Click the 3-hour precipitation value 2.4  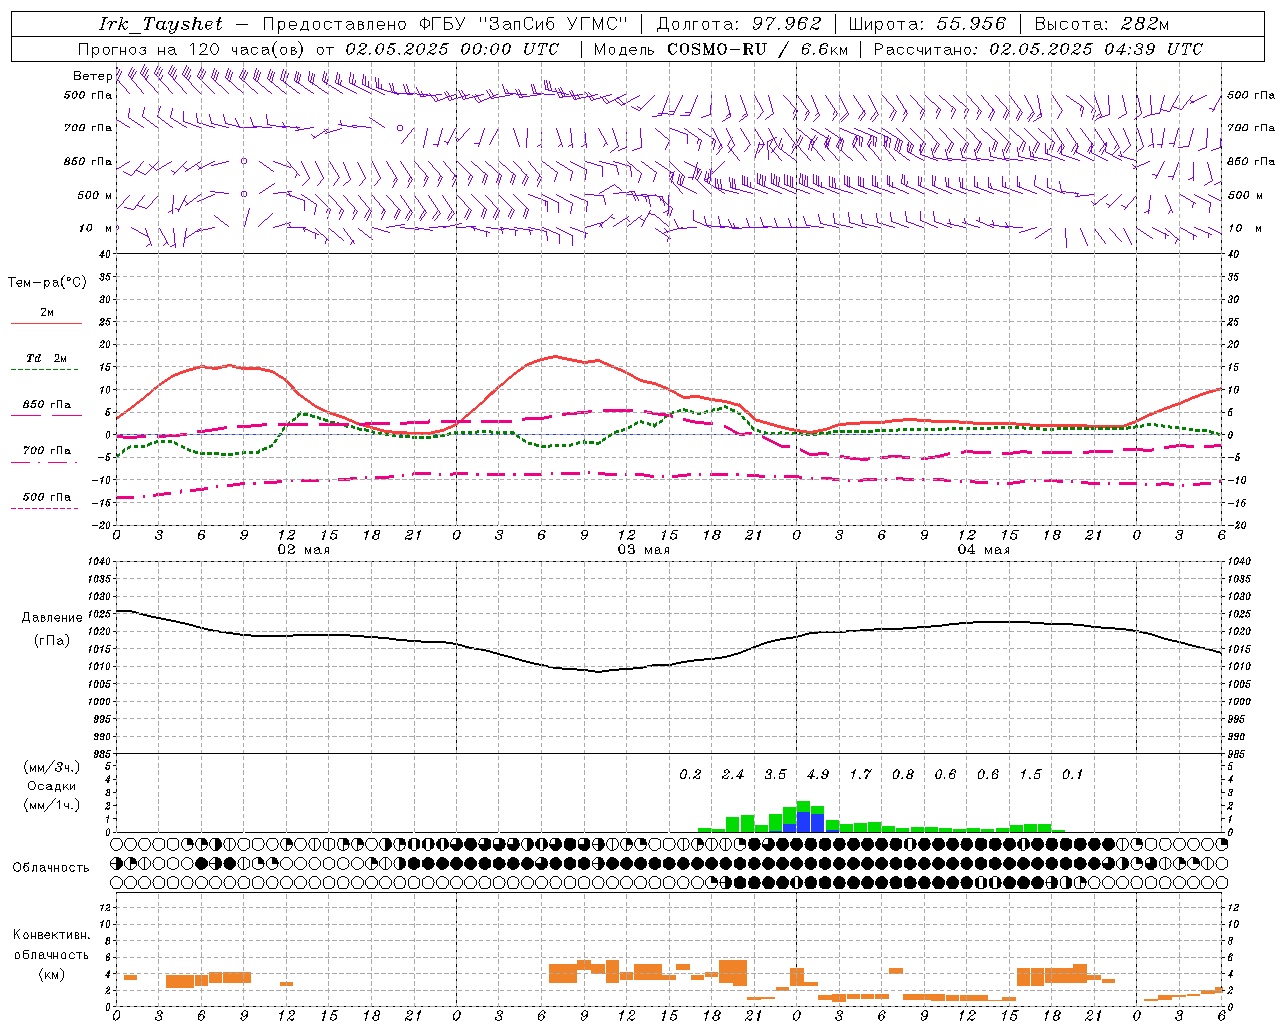point(733,774)
